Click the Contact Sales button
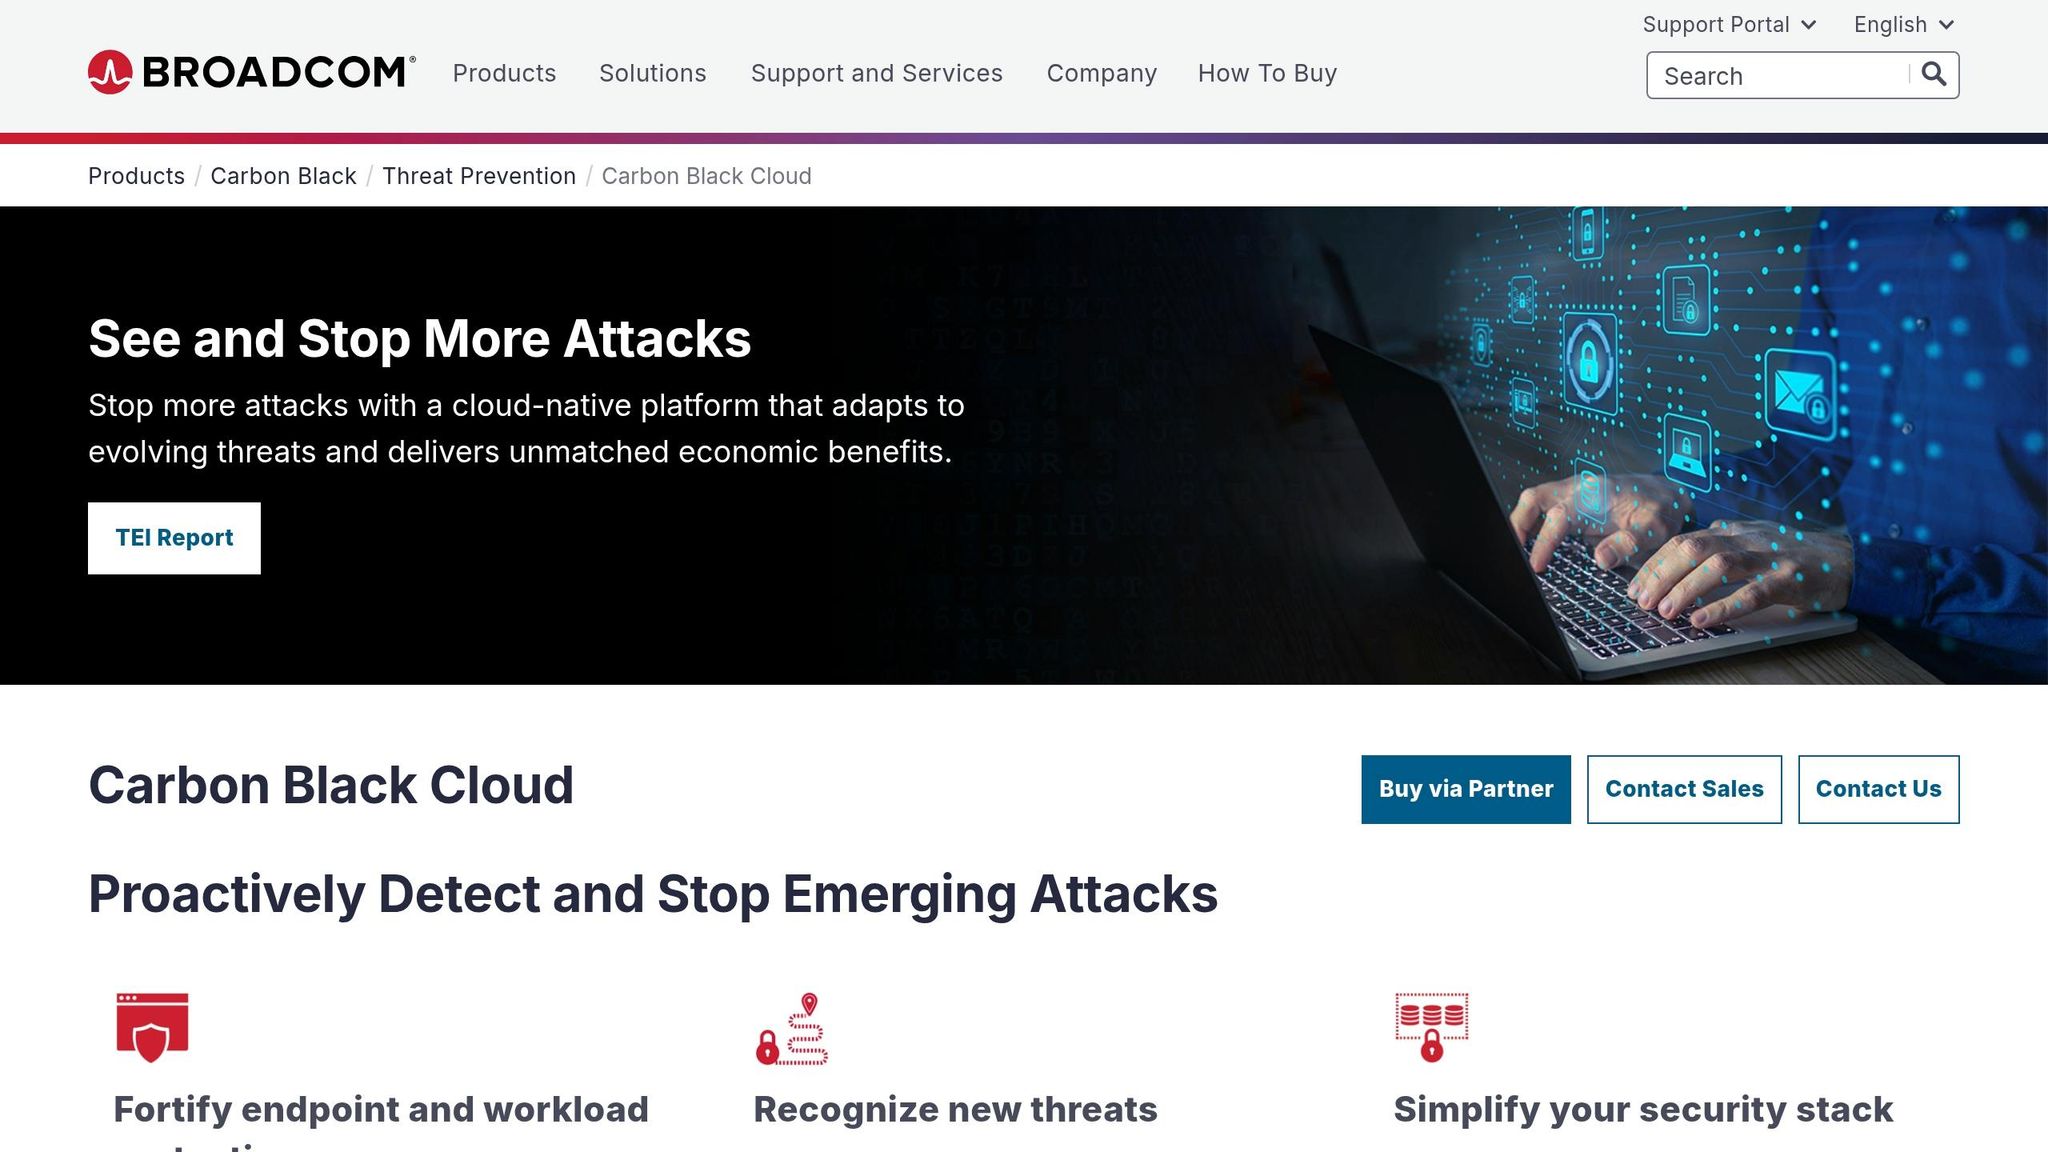This screenshot has width=2048, height=1152. pyautogui.click(x=1683, y=789)
